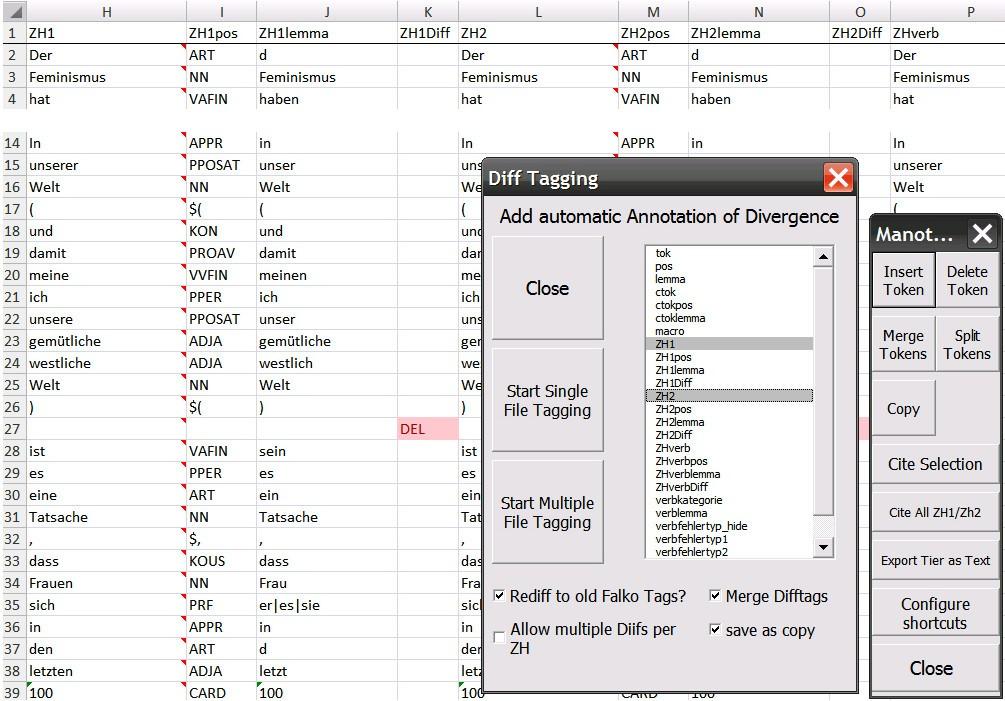Select column P header
Screen dimensions: 1005x701
click(947, 12)
